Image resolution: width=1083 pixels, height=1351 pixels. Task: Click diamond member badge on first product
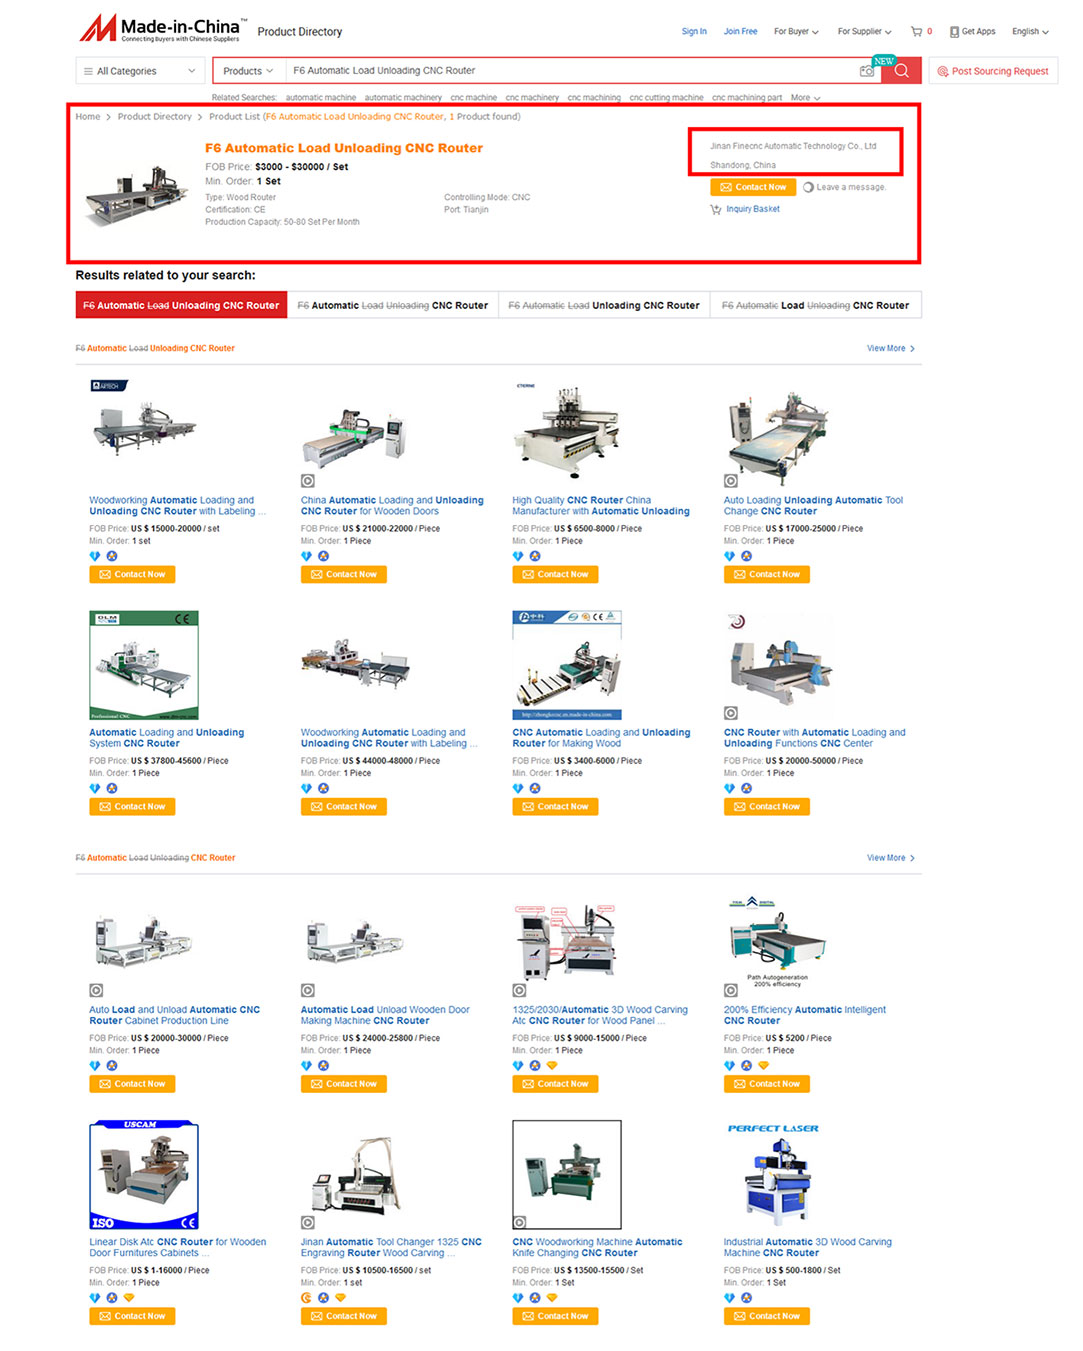pyautogui.click(x=95, y=556)
